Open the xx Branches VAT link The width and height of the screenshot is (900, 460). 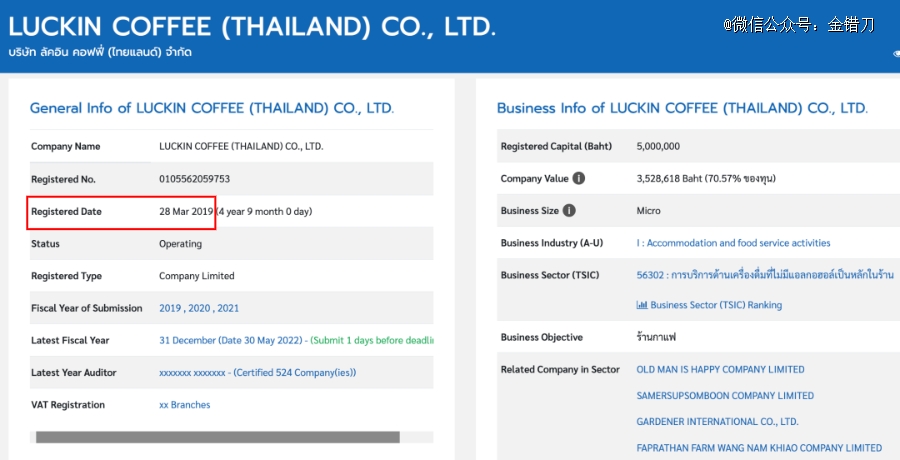click(x=184, y=405)
